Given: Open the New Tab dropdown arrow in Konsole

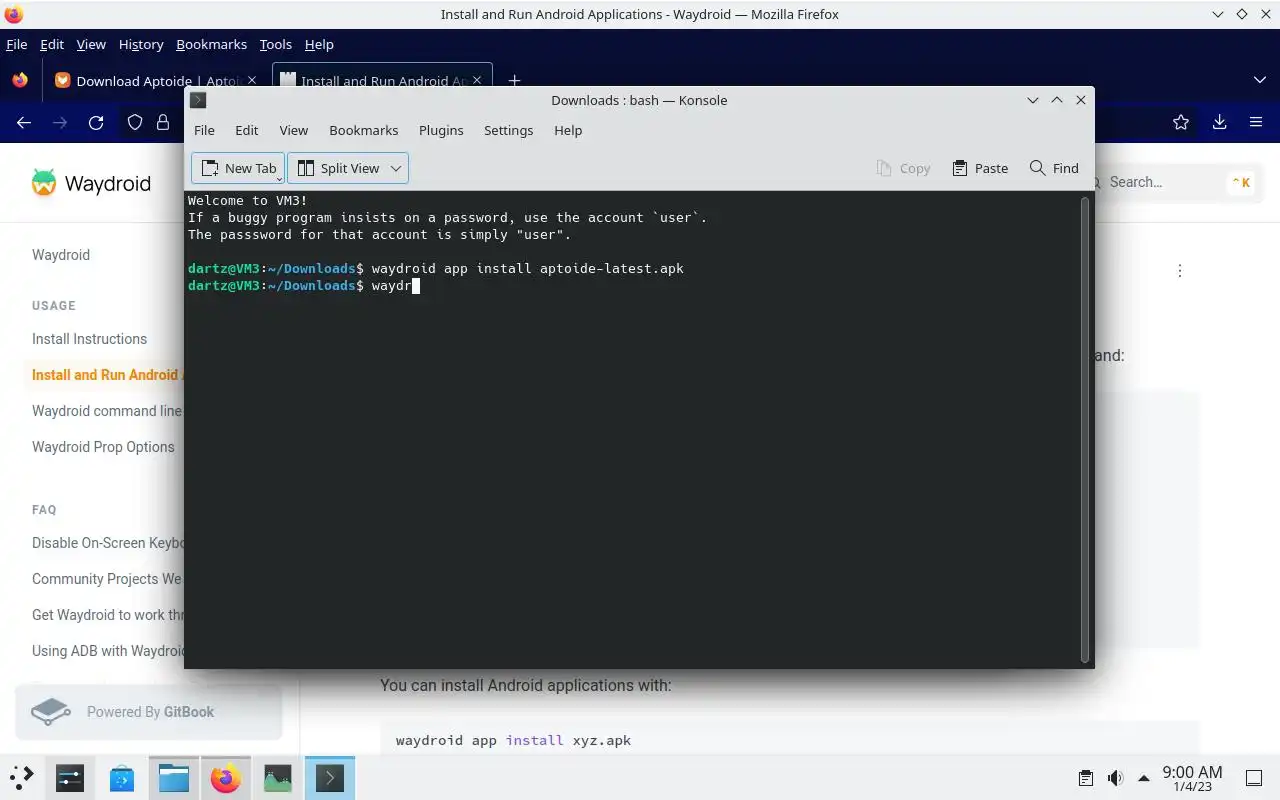Looking at the screenshot, I should point(279,178).
